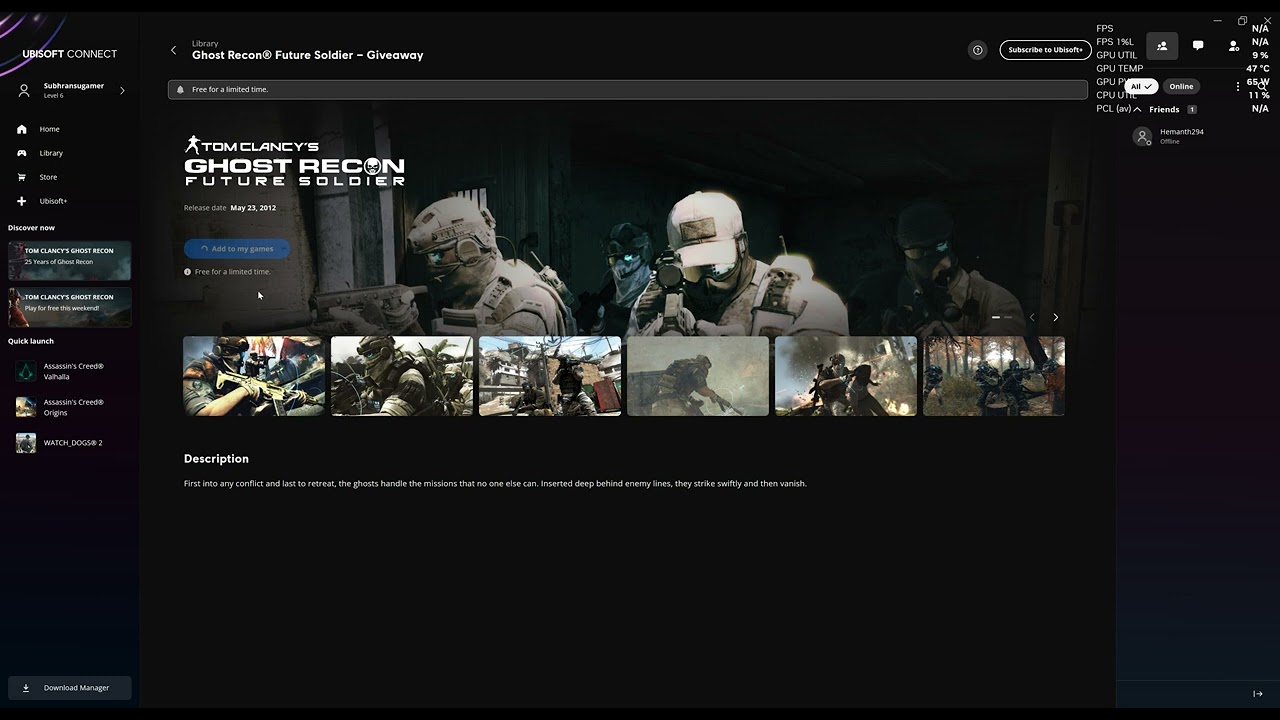This screenshot has width=1280, height=720.
Task: Show next screenshots with carousel right arrow
Action: click(1055, 317)
